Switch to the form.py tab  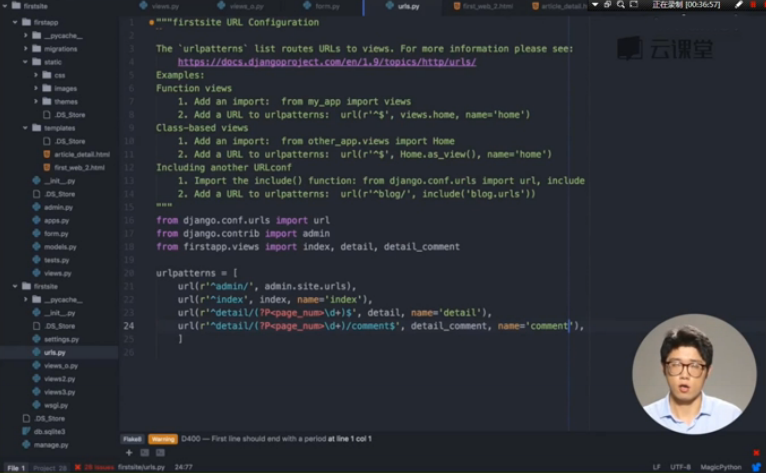[x=326, y=6]
